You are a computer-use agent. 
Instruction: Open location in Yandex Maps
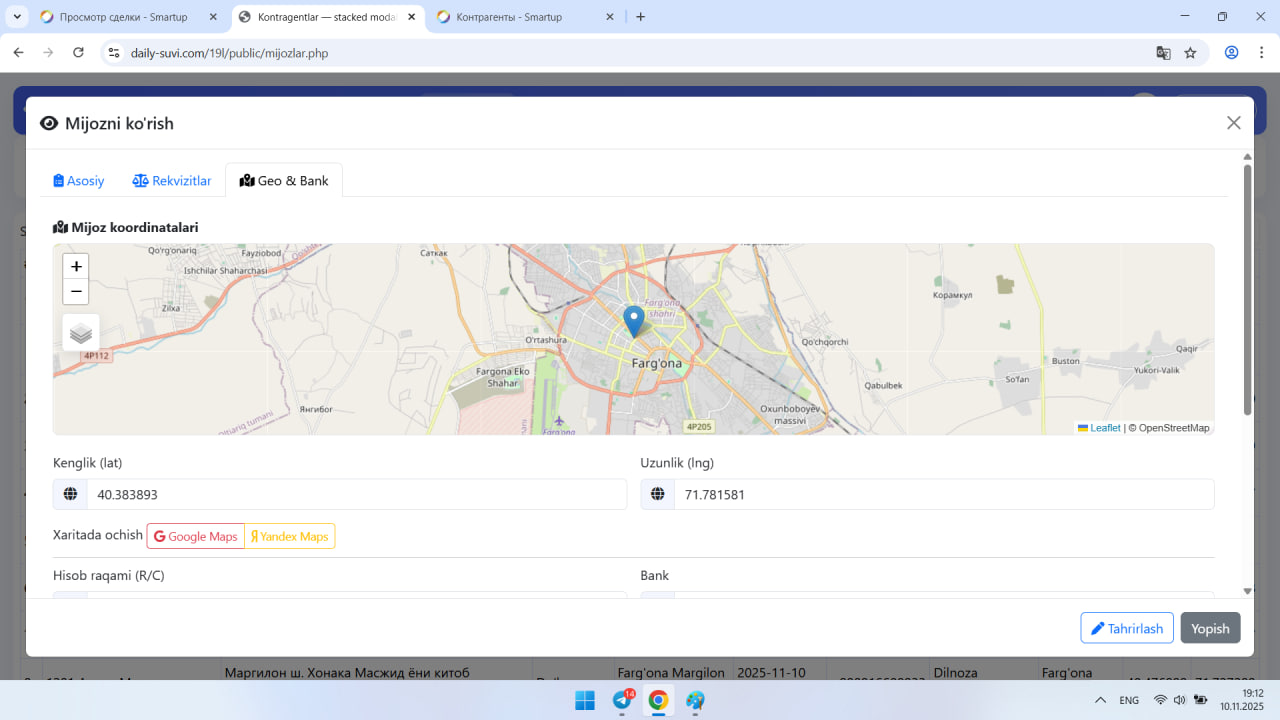point(290,537)
